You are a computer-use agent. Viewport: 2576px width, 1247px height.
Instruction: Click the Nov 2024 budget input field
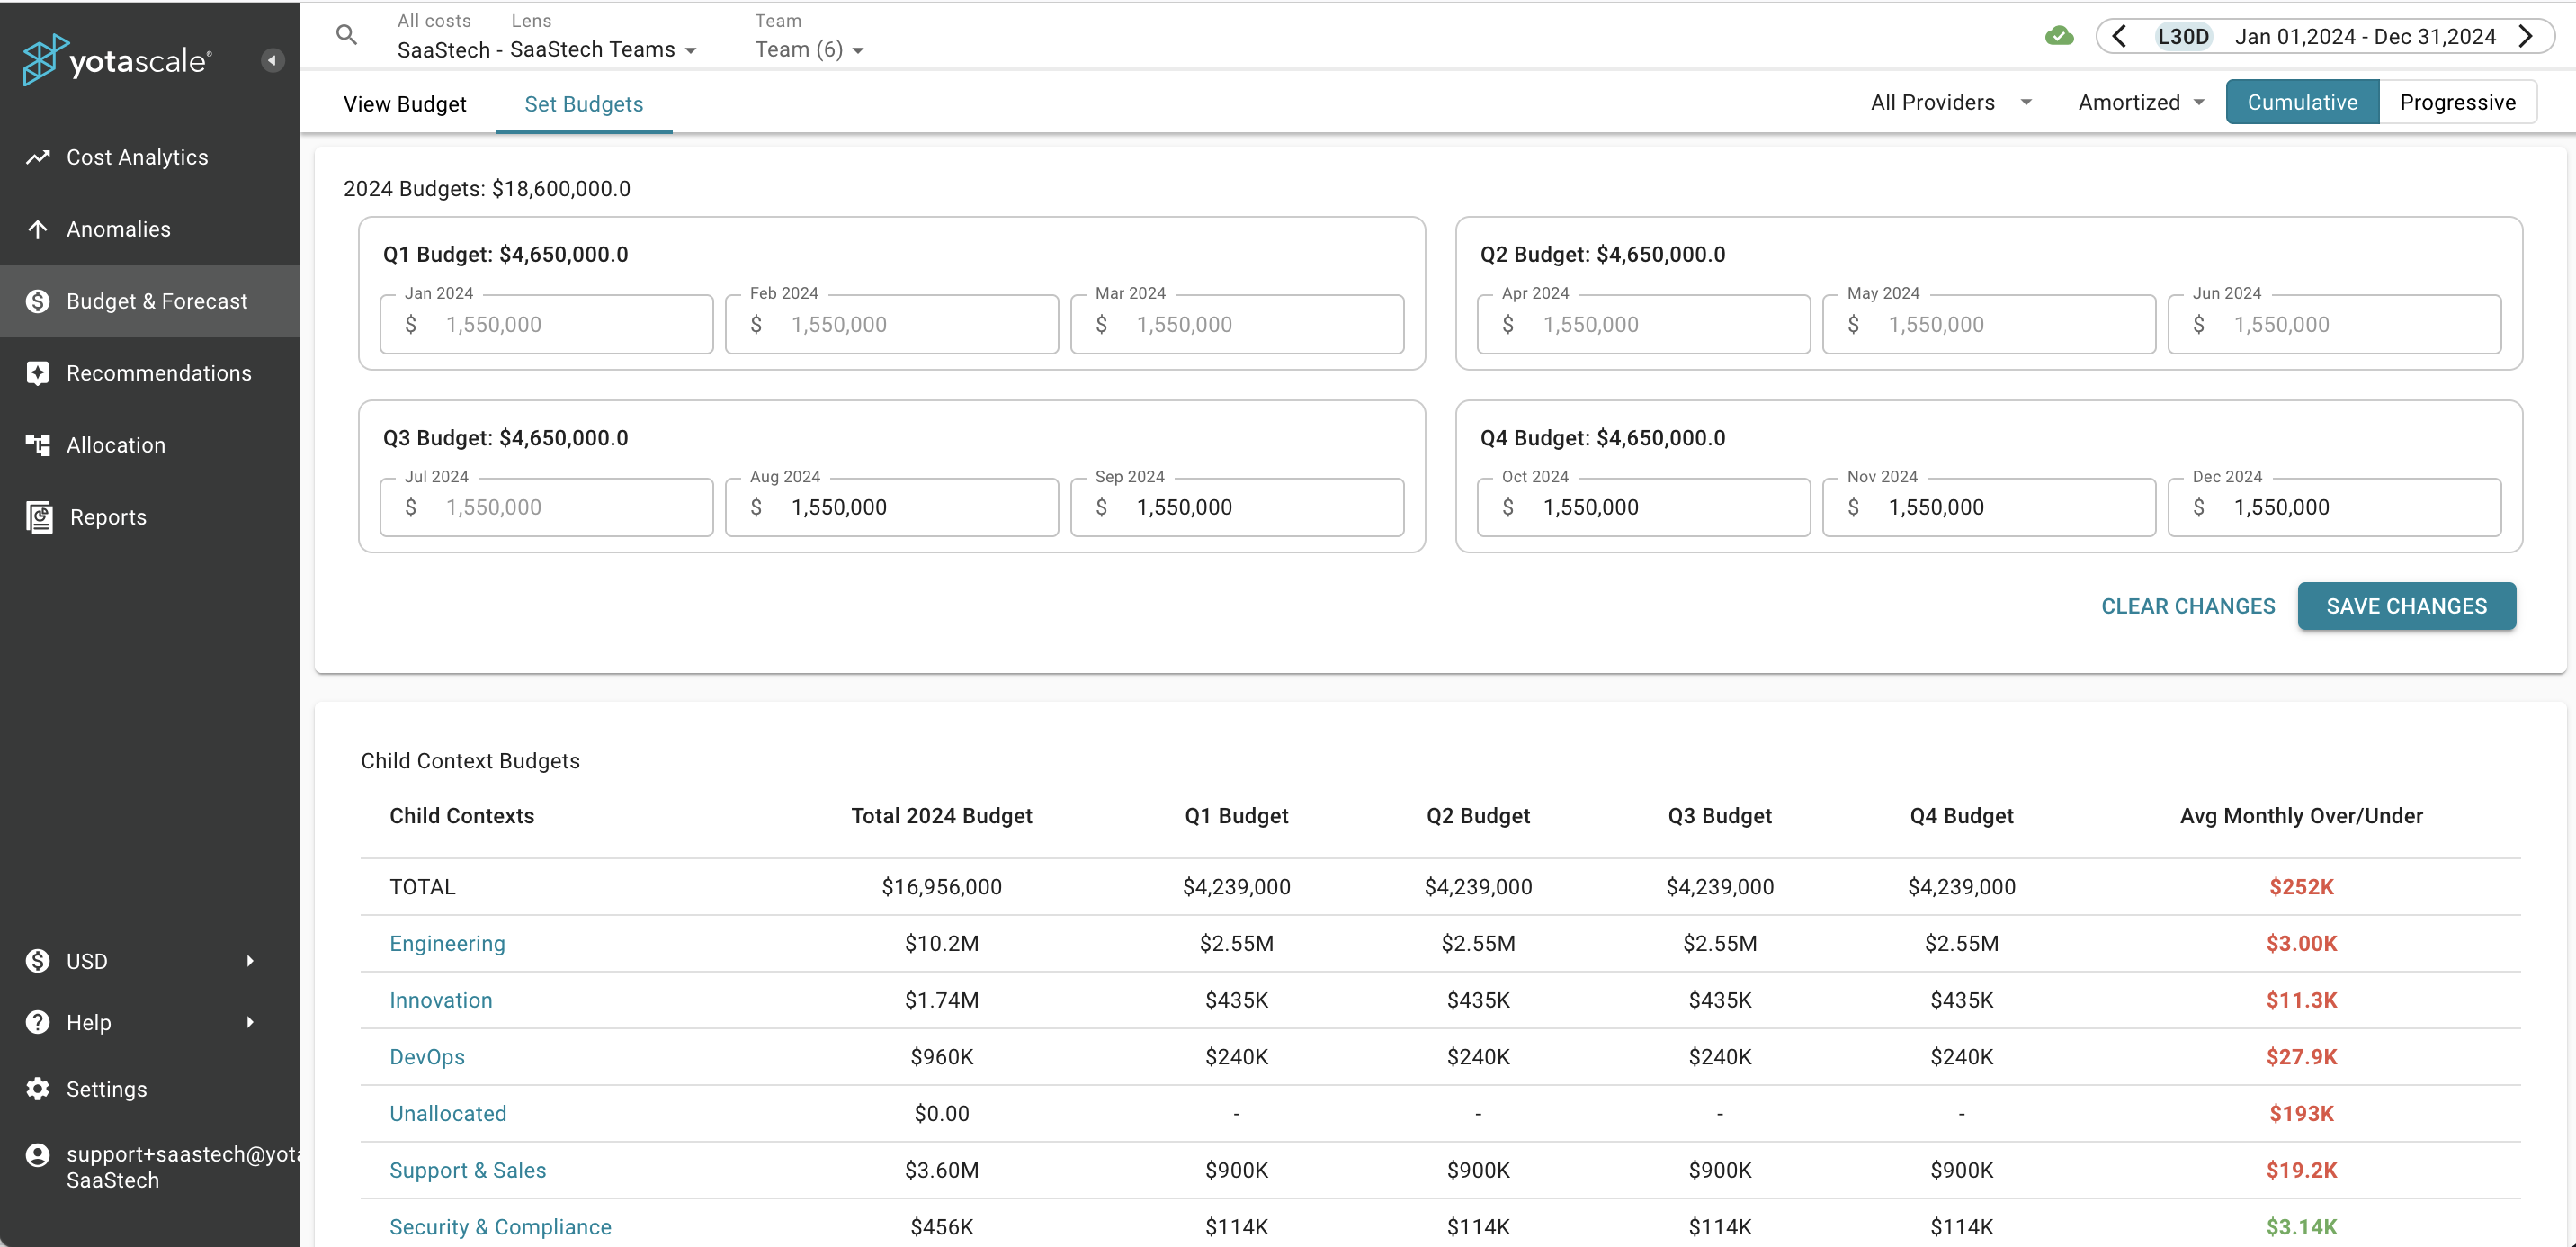coord(1989,507)
